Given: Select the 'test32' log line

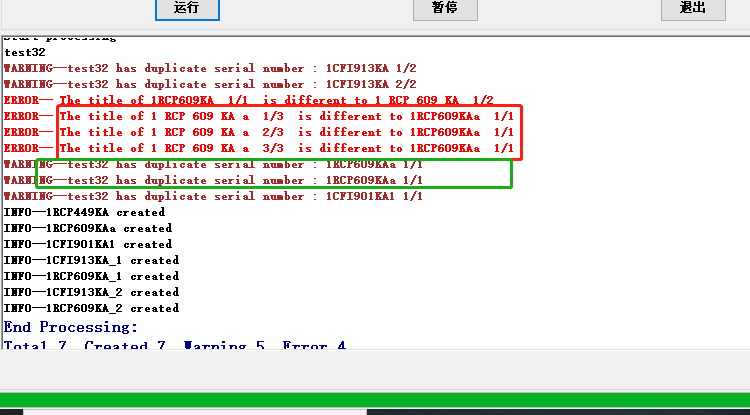Looking at the screenshot, I should [x=25, y=52].
